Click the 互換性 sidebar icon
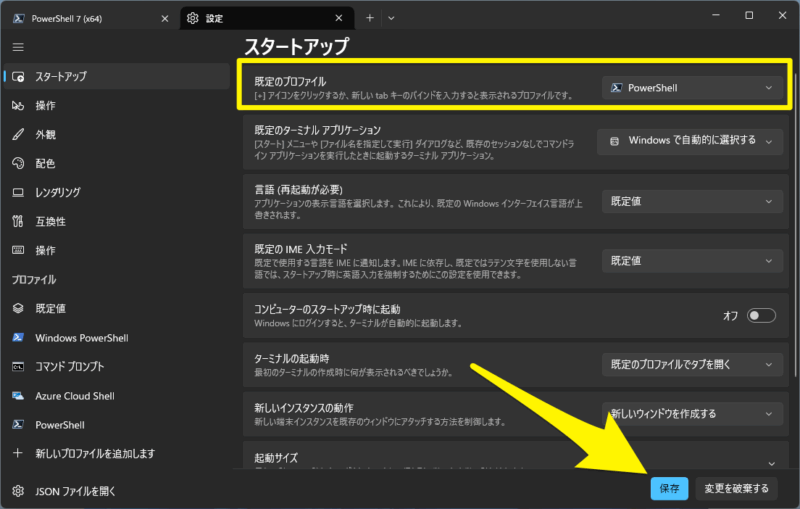This screenshot has width=800, height=509. [18, 221]
